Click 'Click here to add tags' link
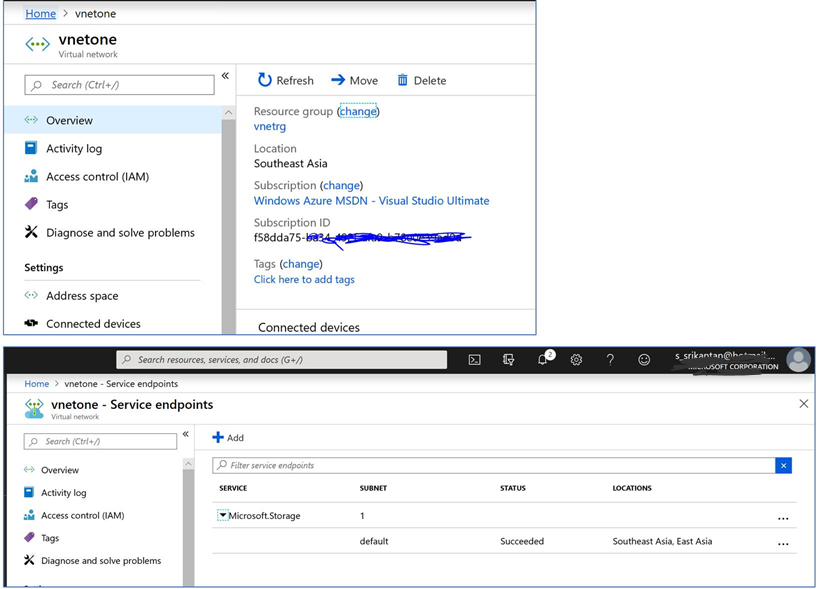Screen dimensions: 819x589 click(304, 280)
